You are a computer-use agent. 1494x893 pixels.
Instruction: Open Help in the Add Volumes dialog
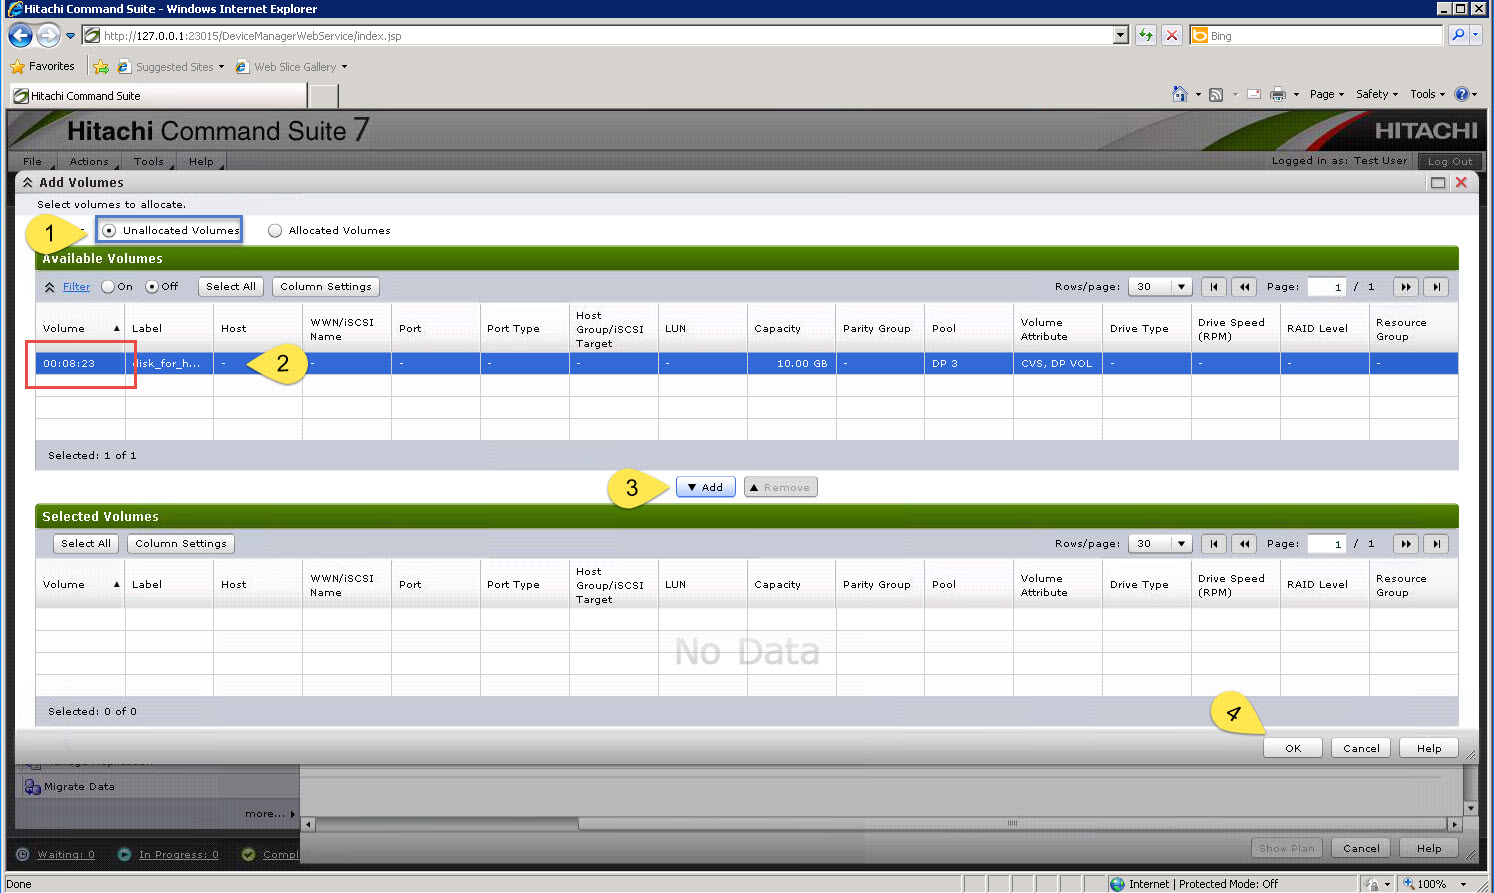(1429, 748)
